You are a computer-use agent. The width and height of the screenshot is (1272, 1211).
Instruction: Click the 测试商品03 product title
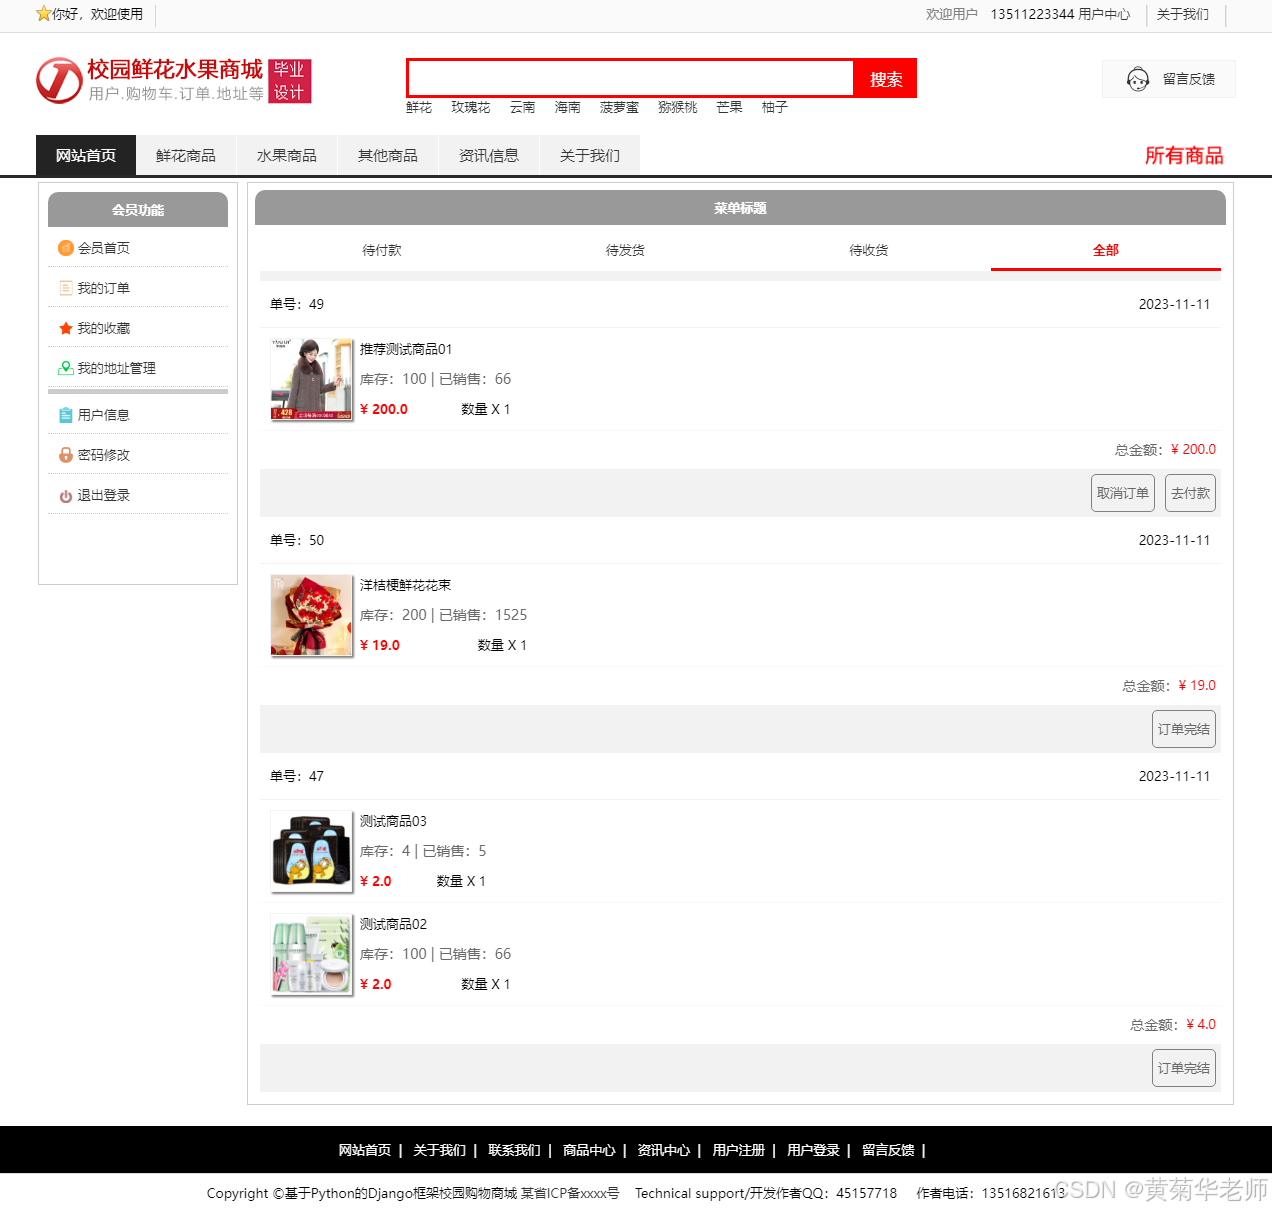click(x=393, y=821)
